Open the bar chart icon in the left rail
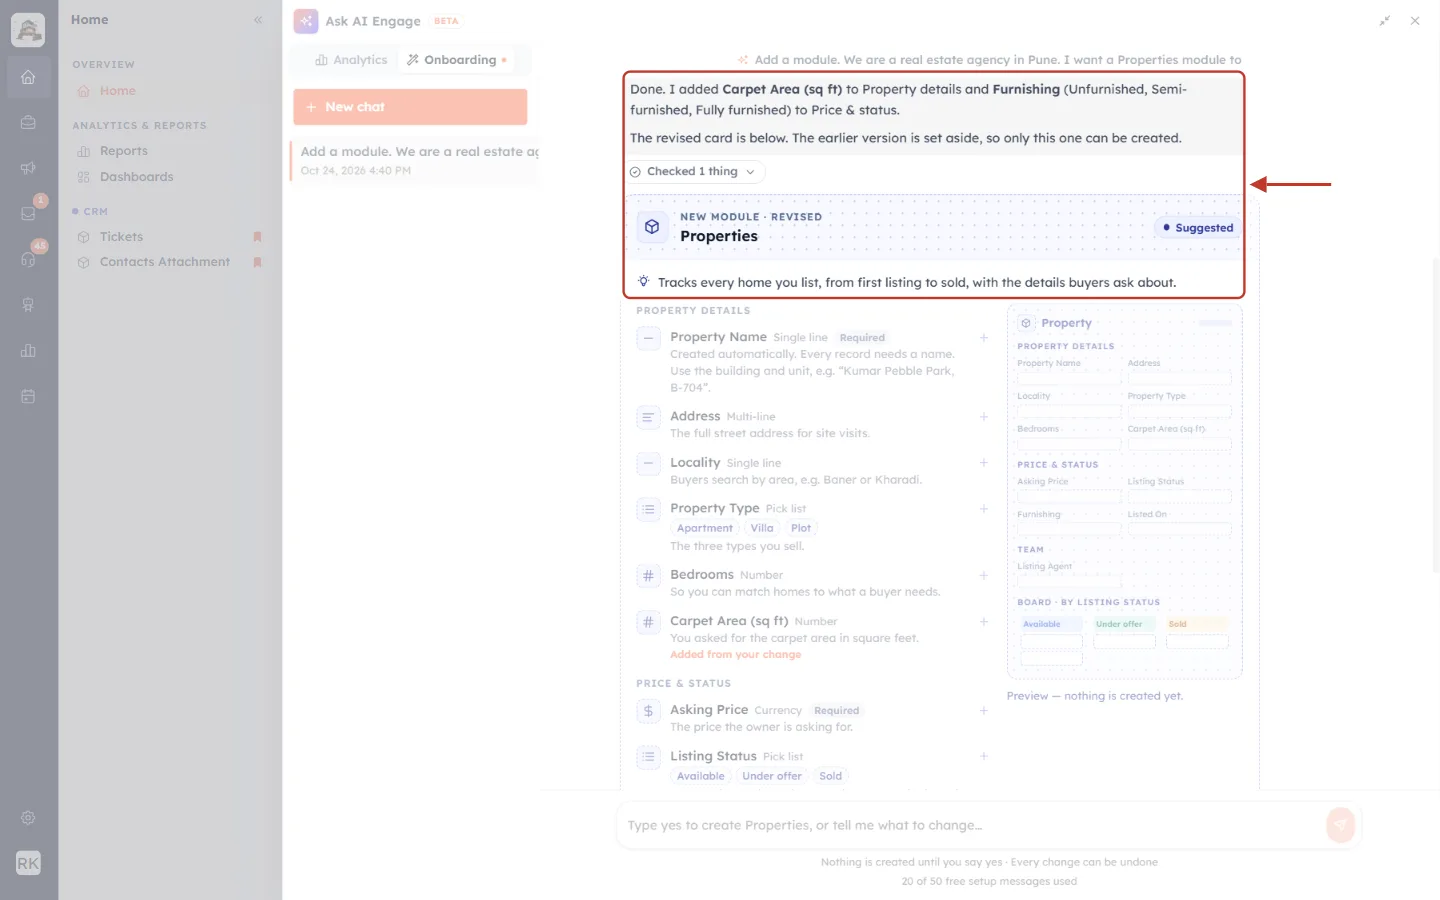Image resolution: width=1440 pixels, height=900 pixels. 28,350
